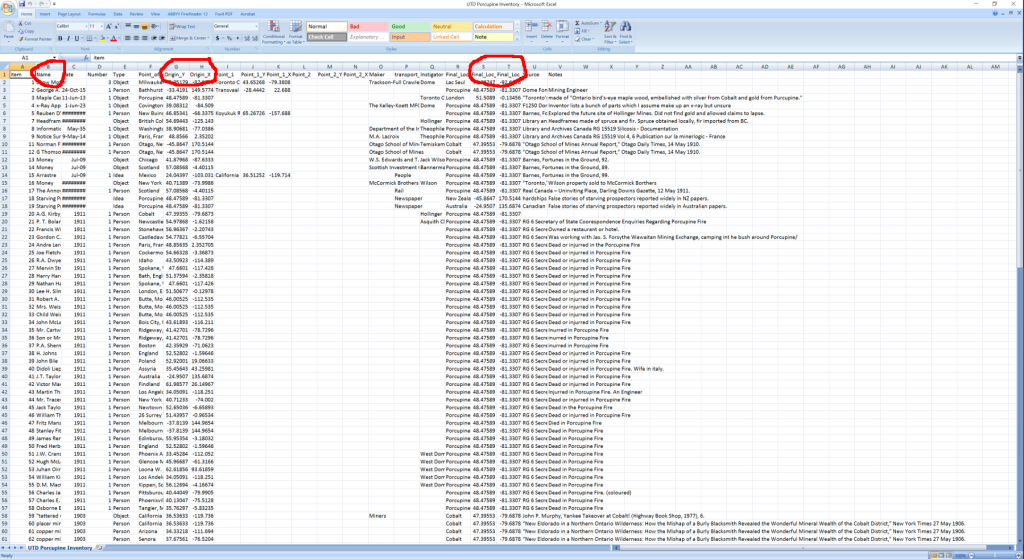Apply percent style
Viewport: 1024px width, 559px height.
pyautogui.click(x=229, y=39)
